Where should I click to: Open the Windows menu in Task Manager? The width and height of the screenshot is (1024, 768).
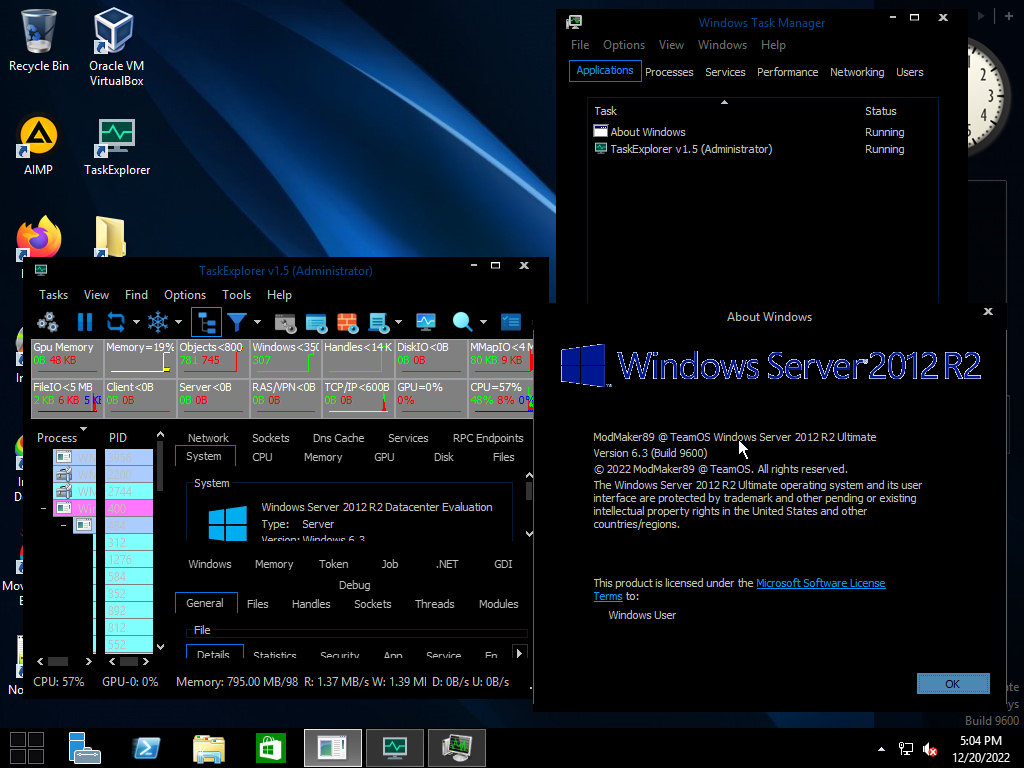pyautogui.click(x=722, y=45)
